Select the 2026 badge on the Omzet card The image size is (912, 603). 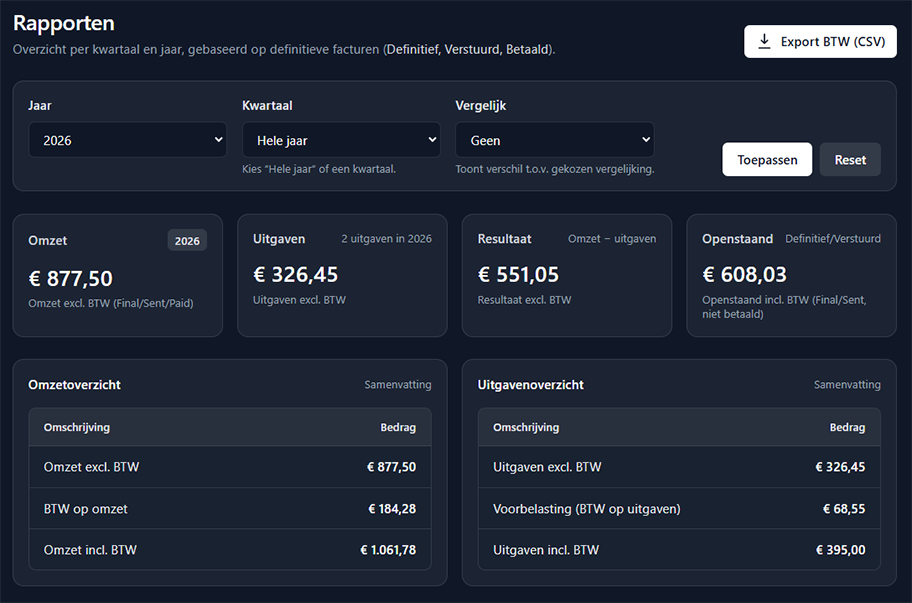(x=187, y=240)
